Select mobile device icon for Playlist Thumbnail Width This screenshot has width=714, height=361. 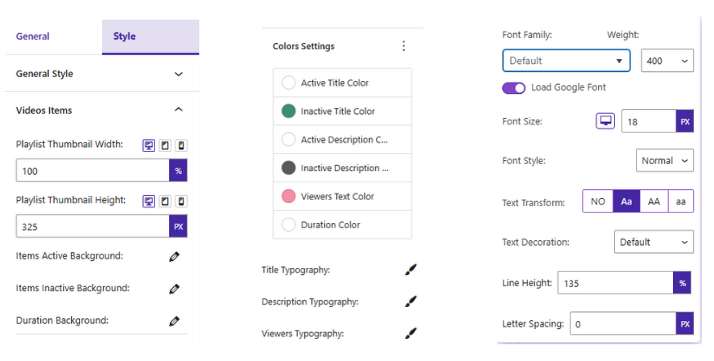[181, 146]
